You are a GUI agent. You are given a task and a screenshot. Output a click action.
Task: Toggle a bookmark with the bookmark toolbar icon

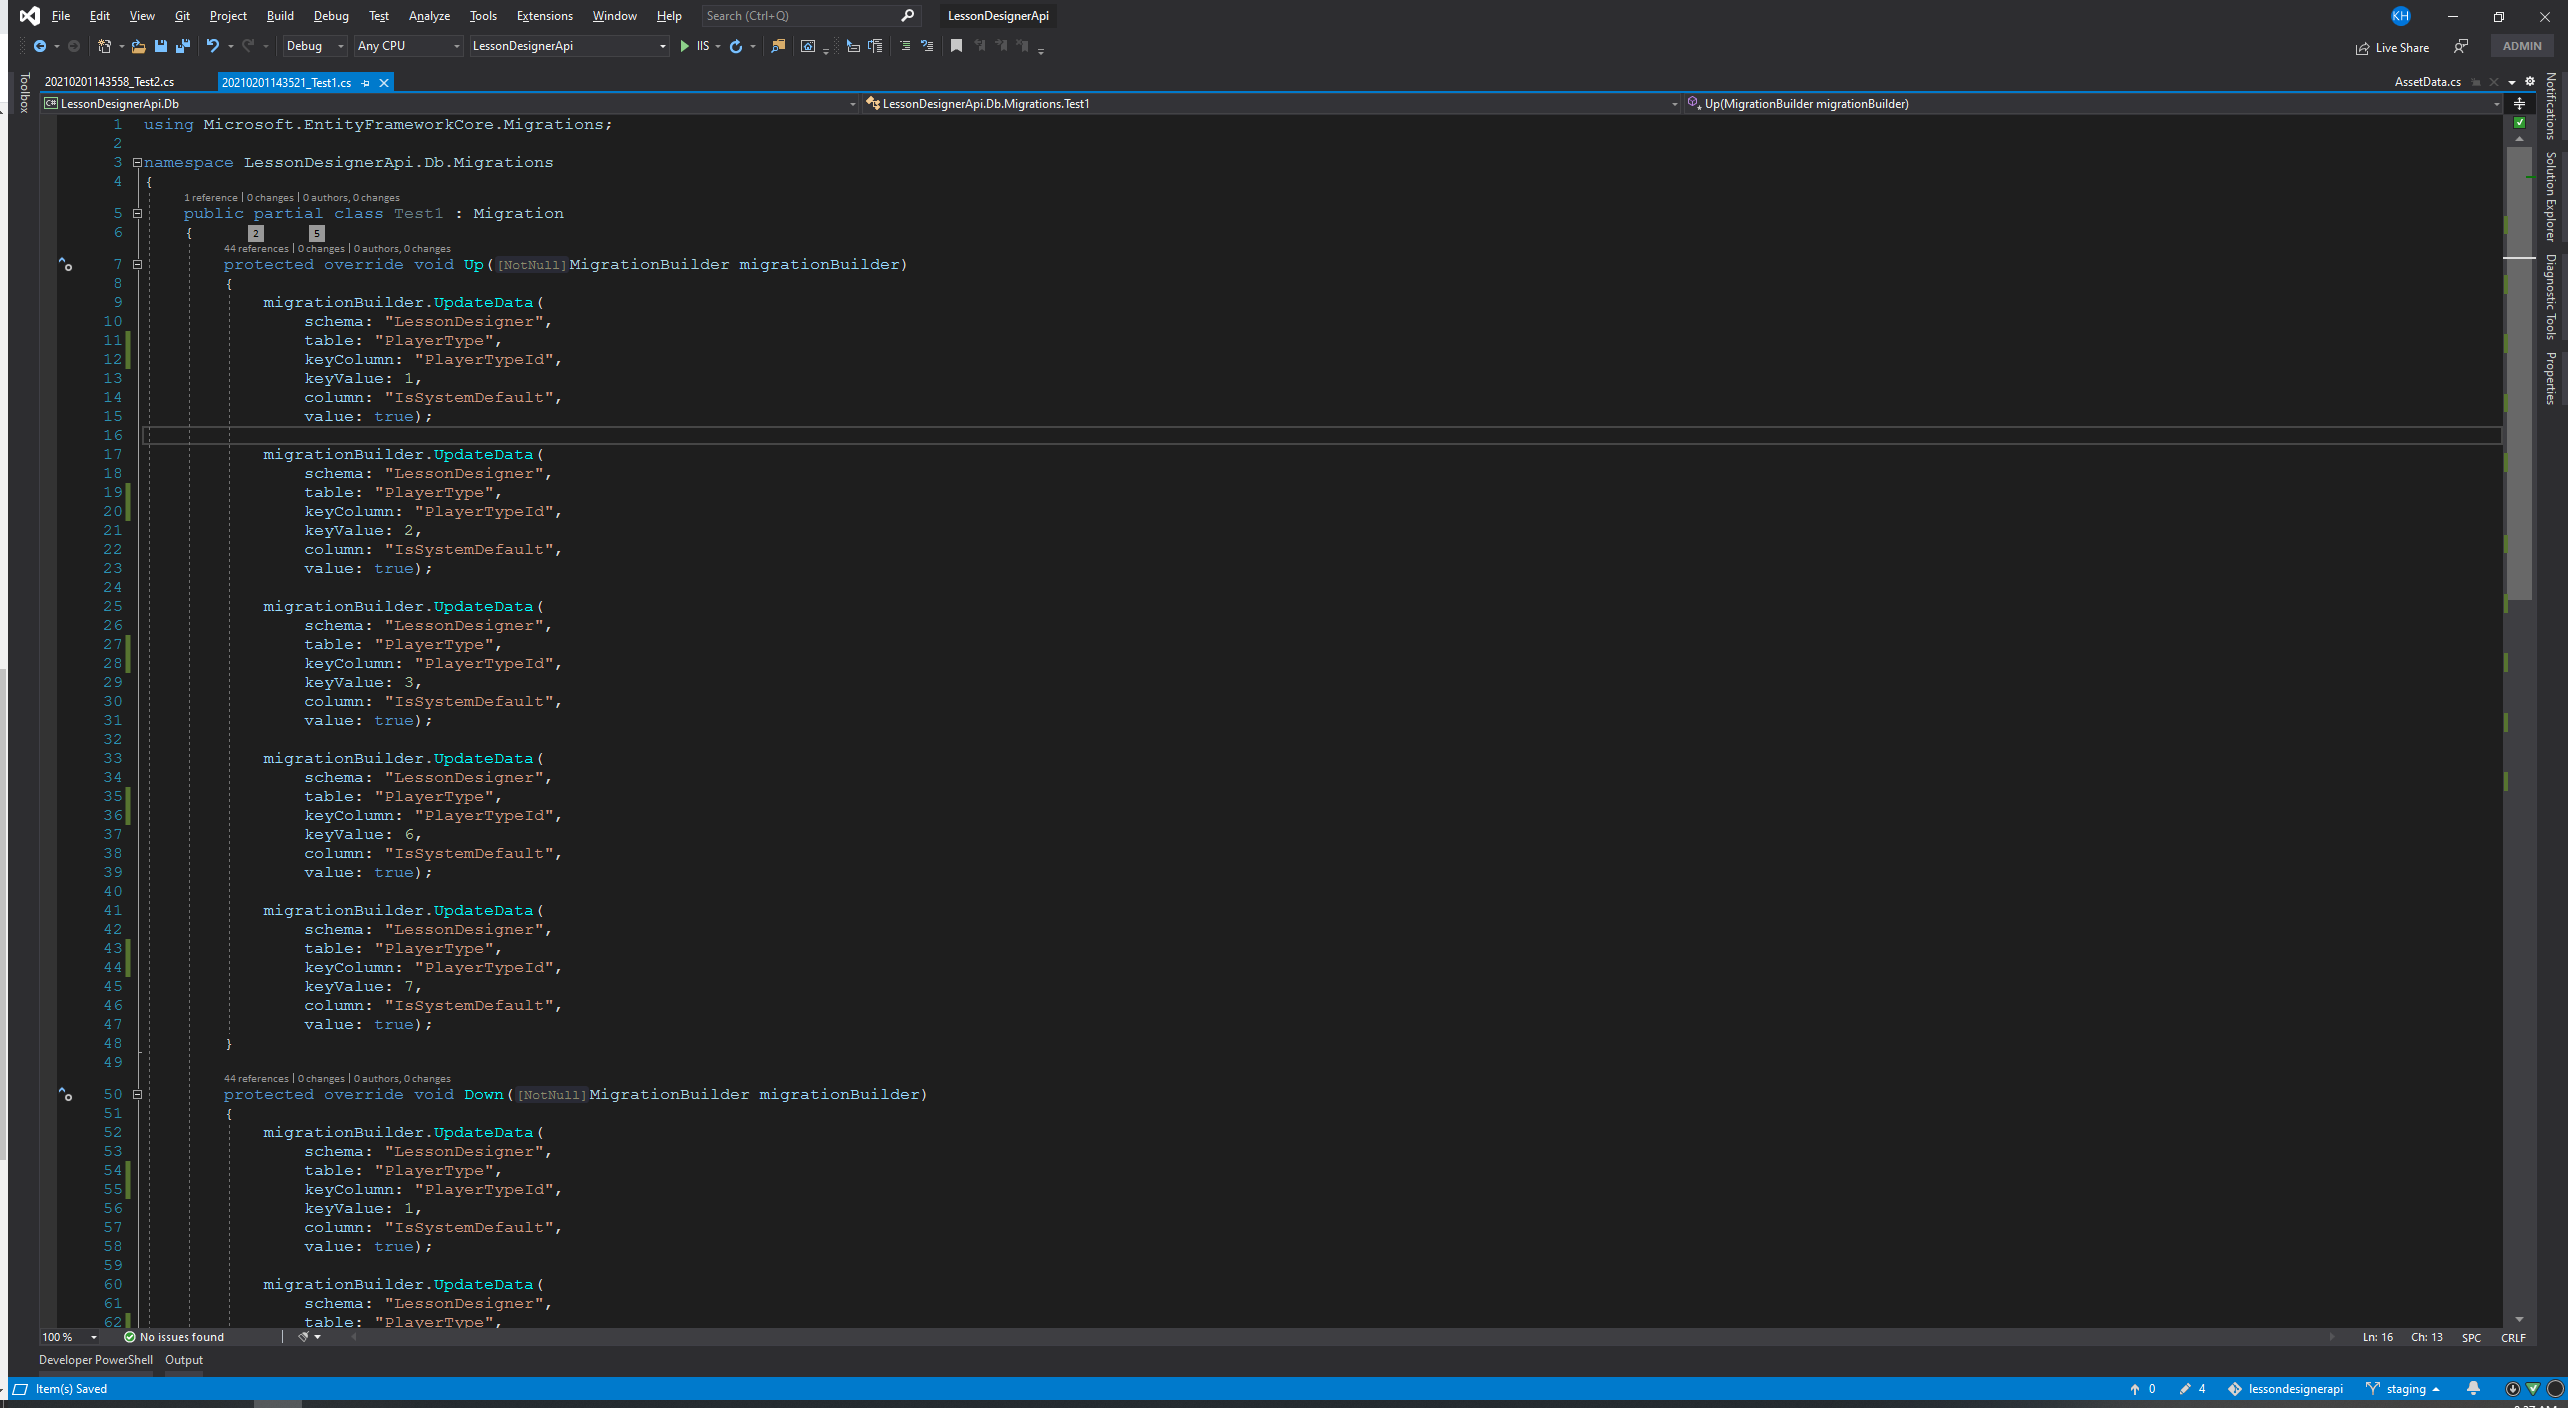(956, 46)
